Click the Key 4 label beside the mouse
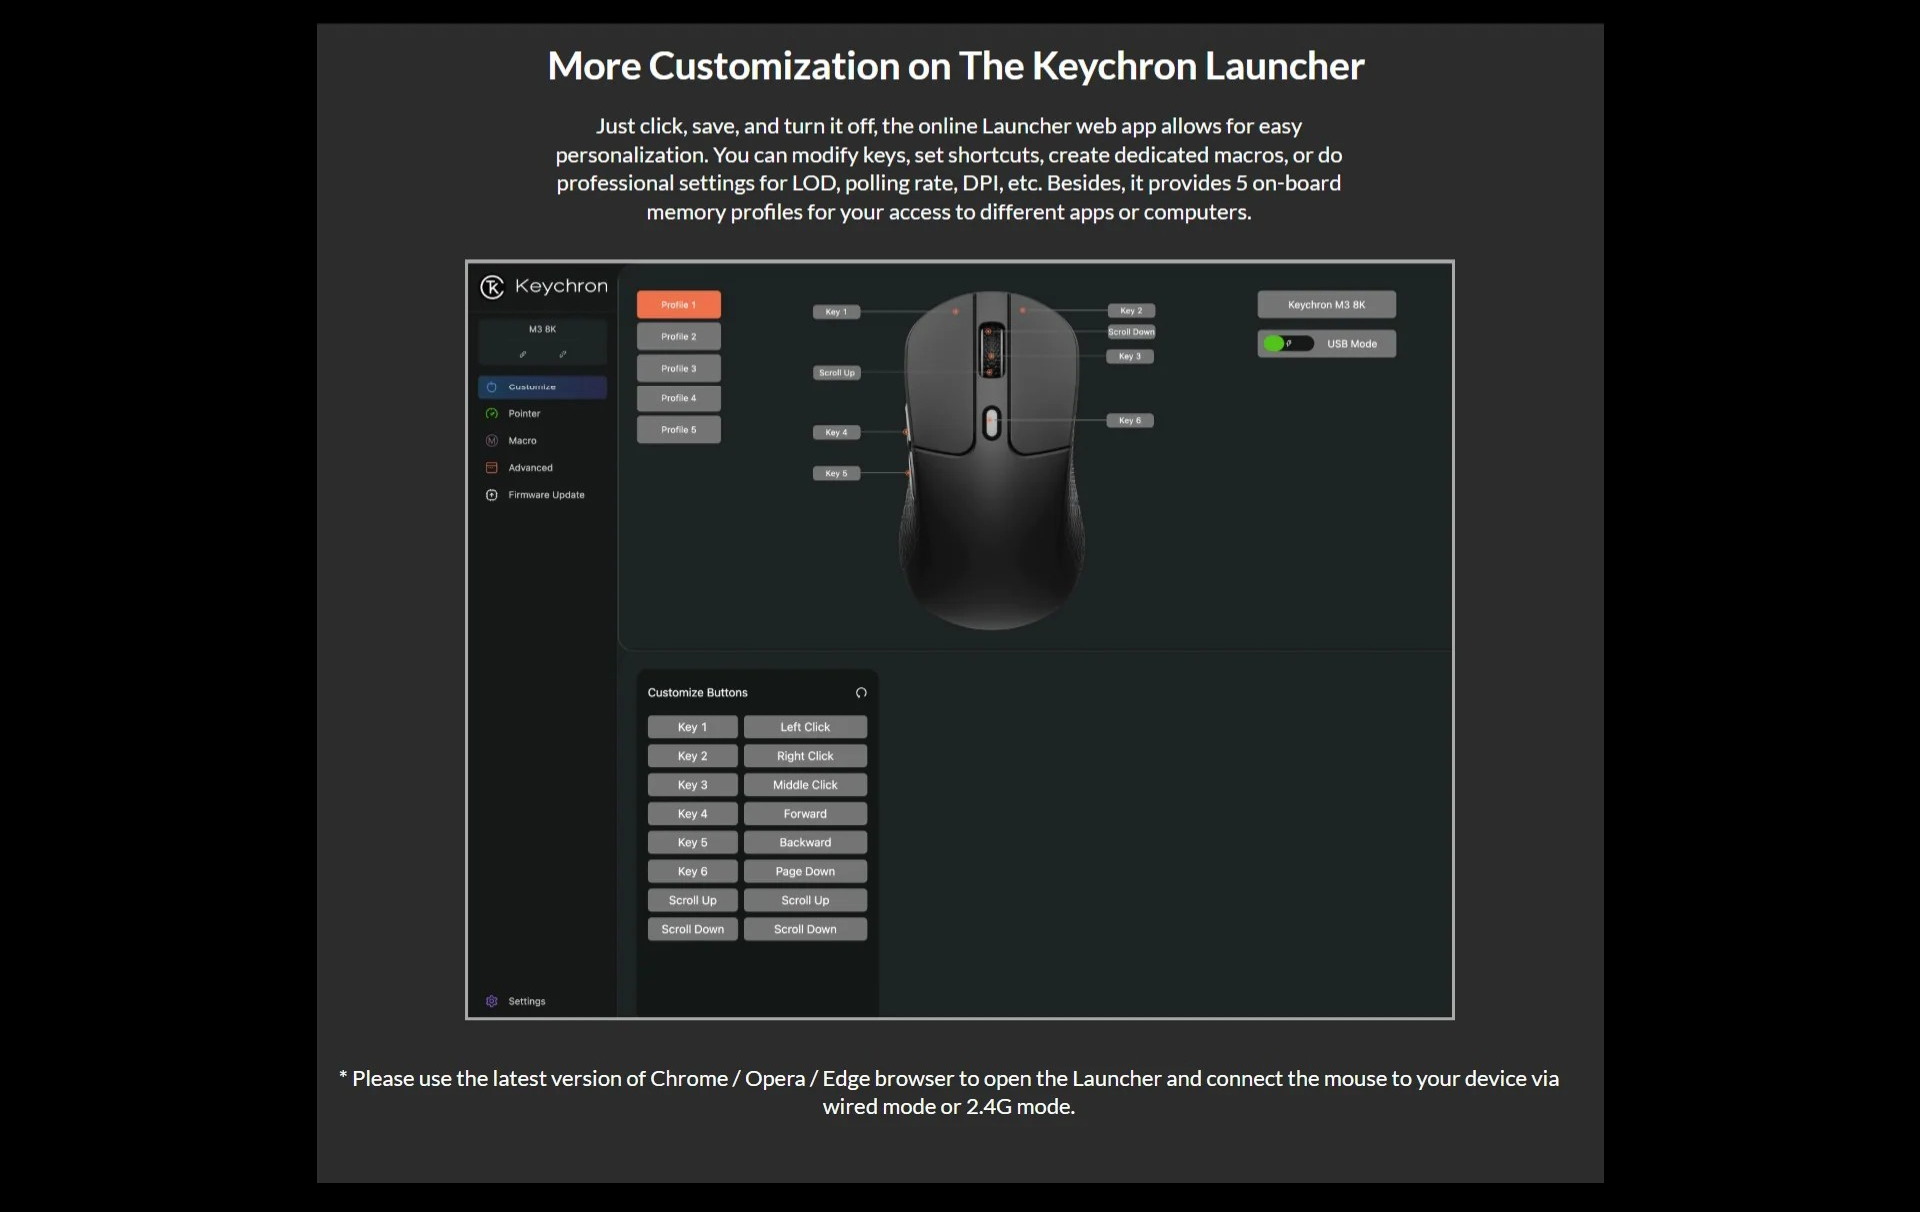Image resolution: width=1920 pixels, height=1212 pixels. pos(836,432)
